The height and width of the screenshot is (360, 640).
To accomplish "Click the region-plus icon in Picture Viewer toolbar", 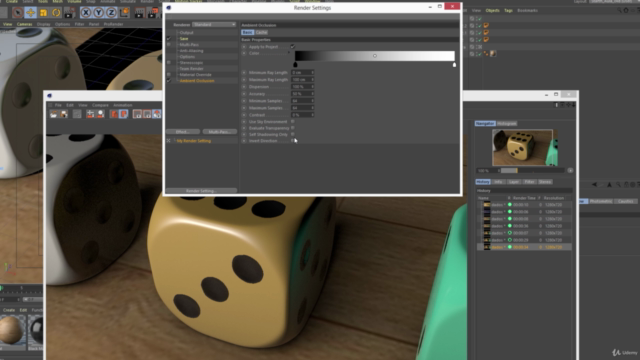I will pos(90,114).
